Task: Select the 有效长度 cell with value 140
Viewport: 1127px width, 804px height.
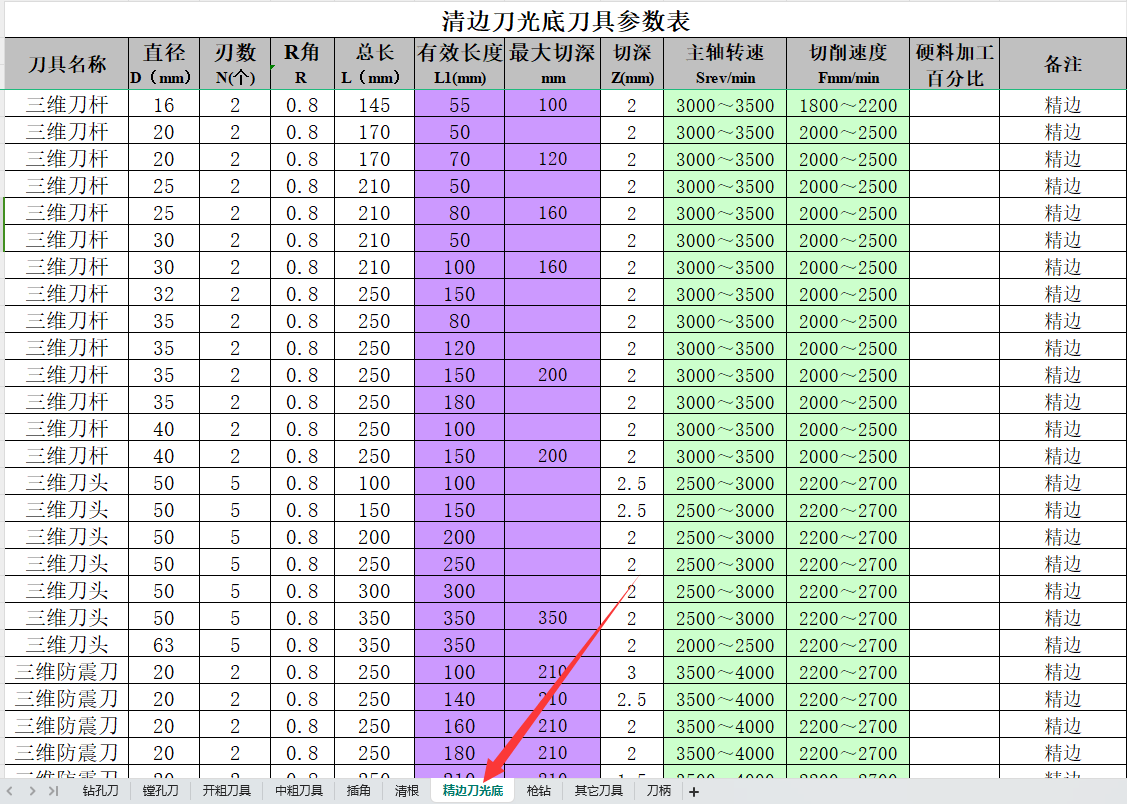Action: coord(460,698)
